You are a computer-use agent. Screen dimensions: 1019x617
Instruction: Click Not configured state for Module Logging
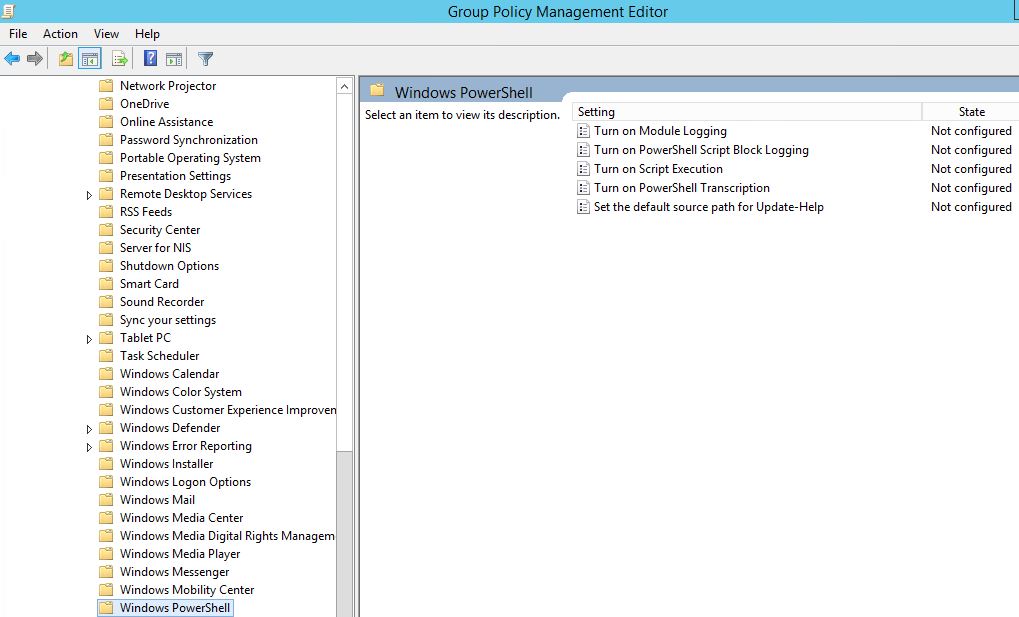(x=971, y=131)
